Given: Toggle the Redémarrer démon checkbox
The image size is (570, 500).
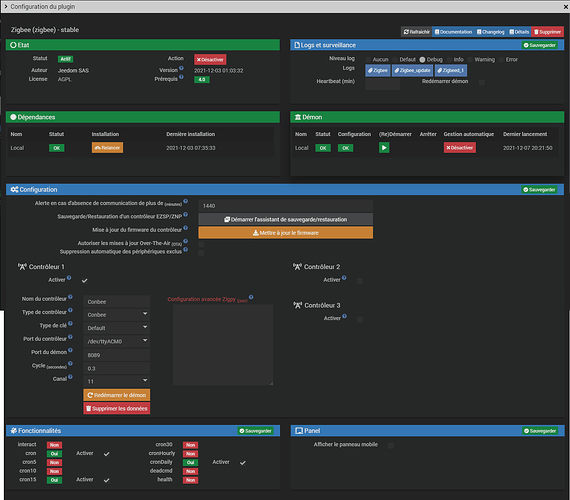Looking at the screenshot, I should 482,83.
